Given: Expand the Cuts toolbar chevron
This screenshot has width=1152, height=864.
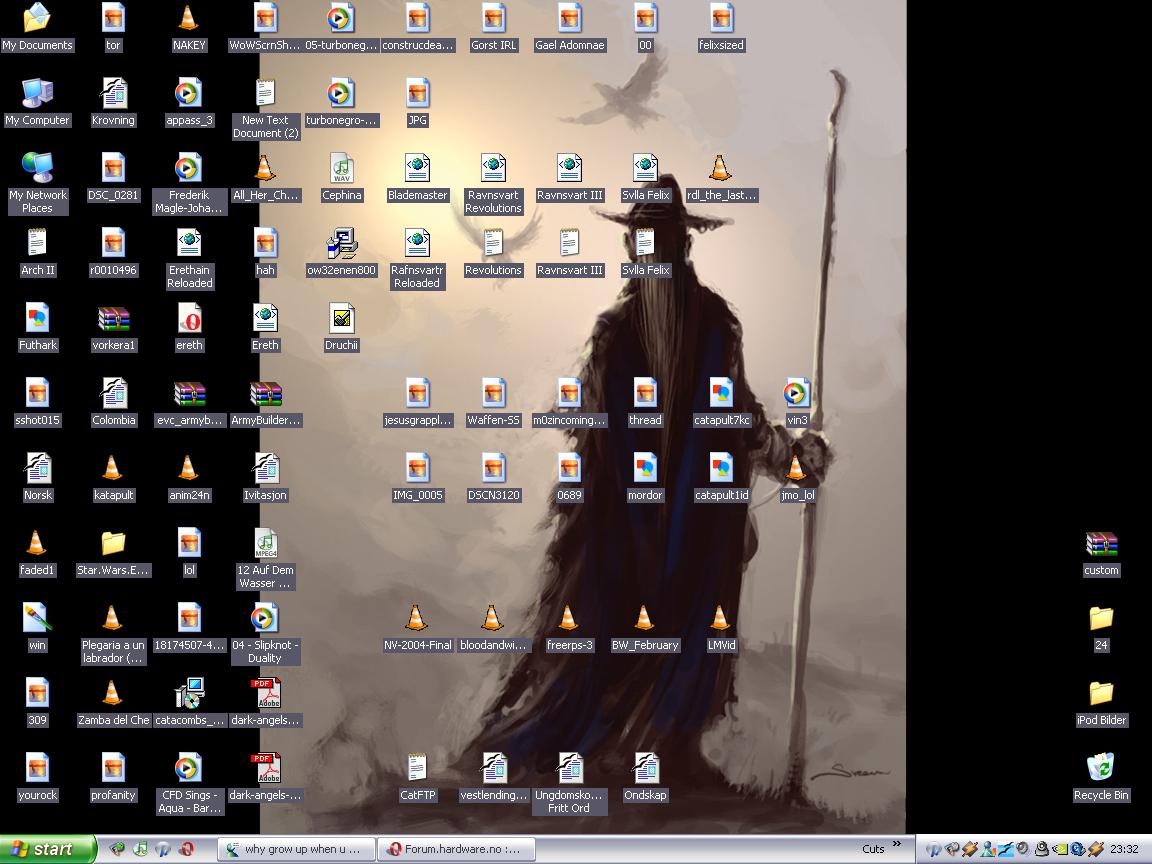Looking at the screenshot, I should tap(897, 844).
